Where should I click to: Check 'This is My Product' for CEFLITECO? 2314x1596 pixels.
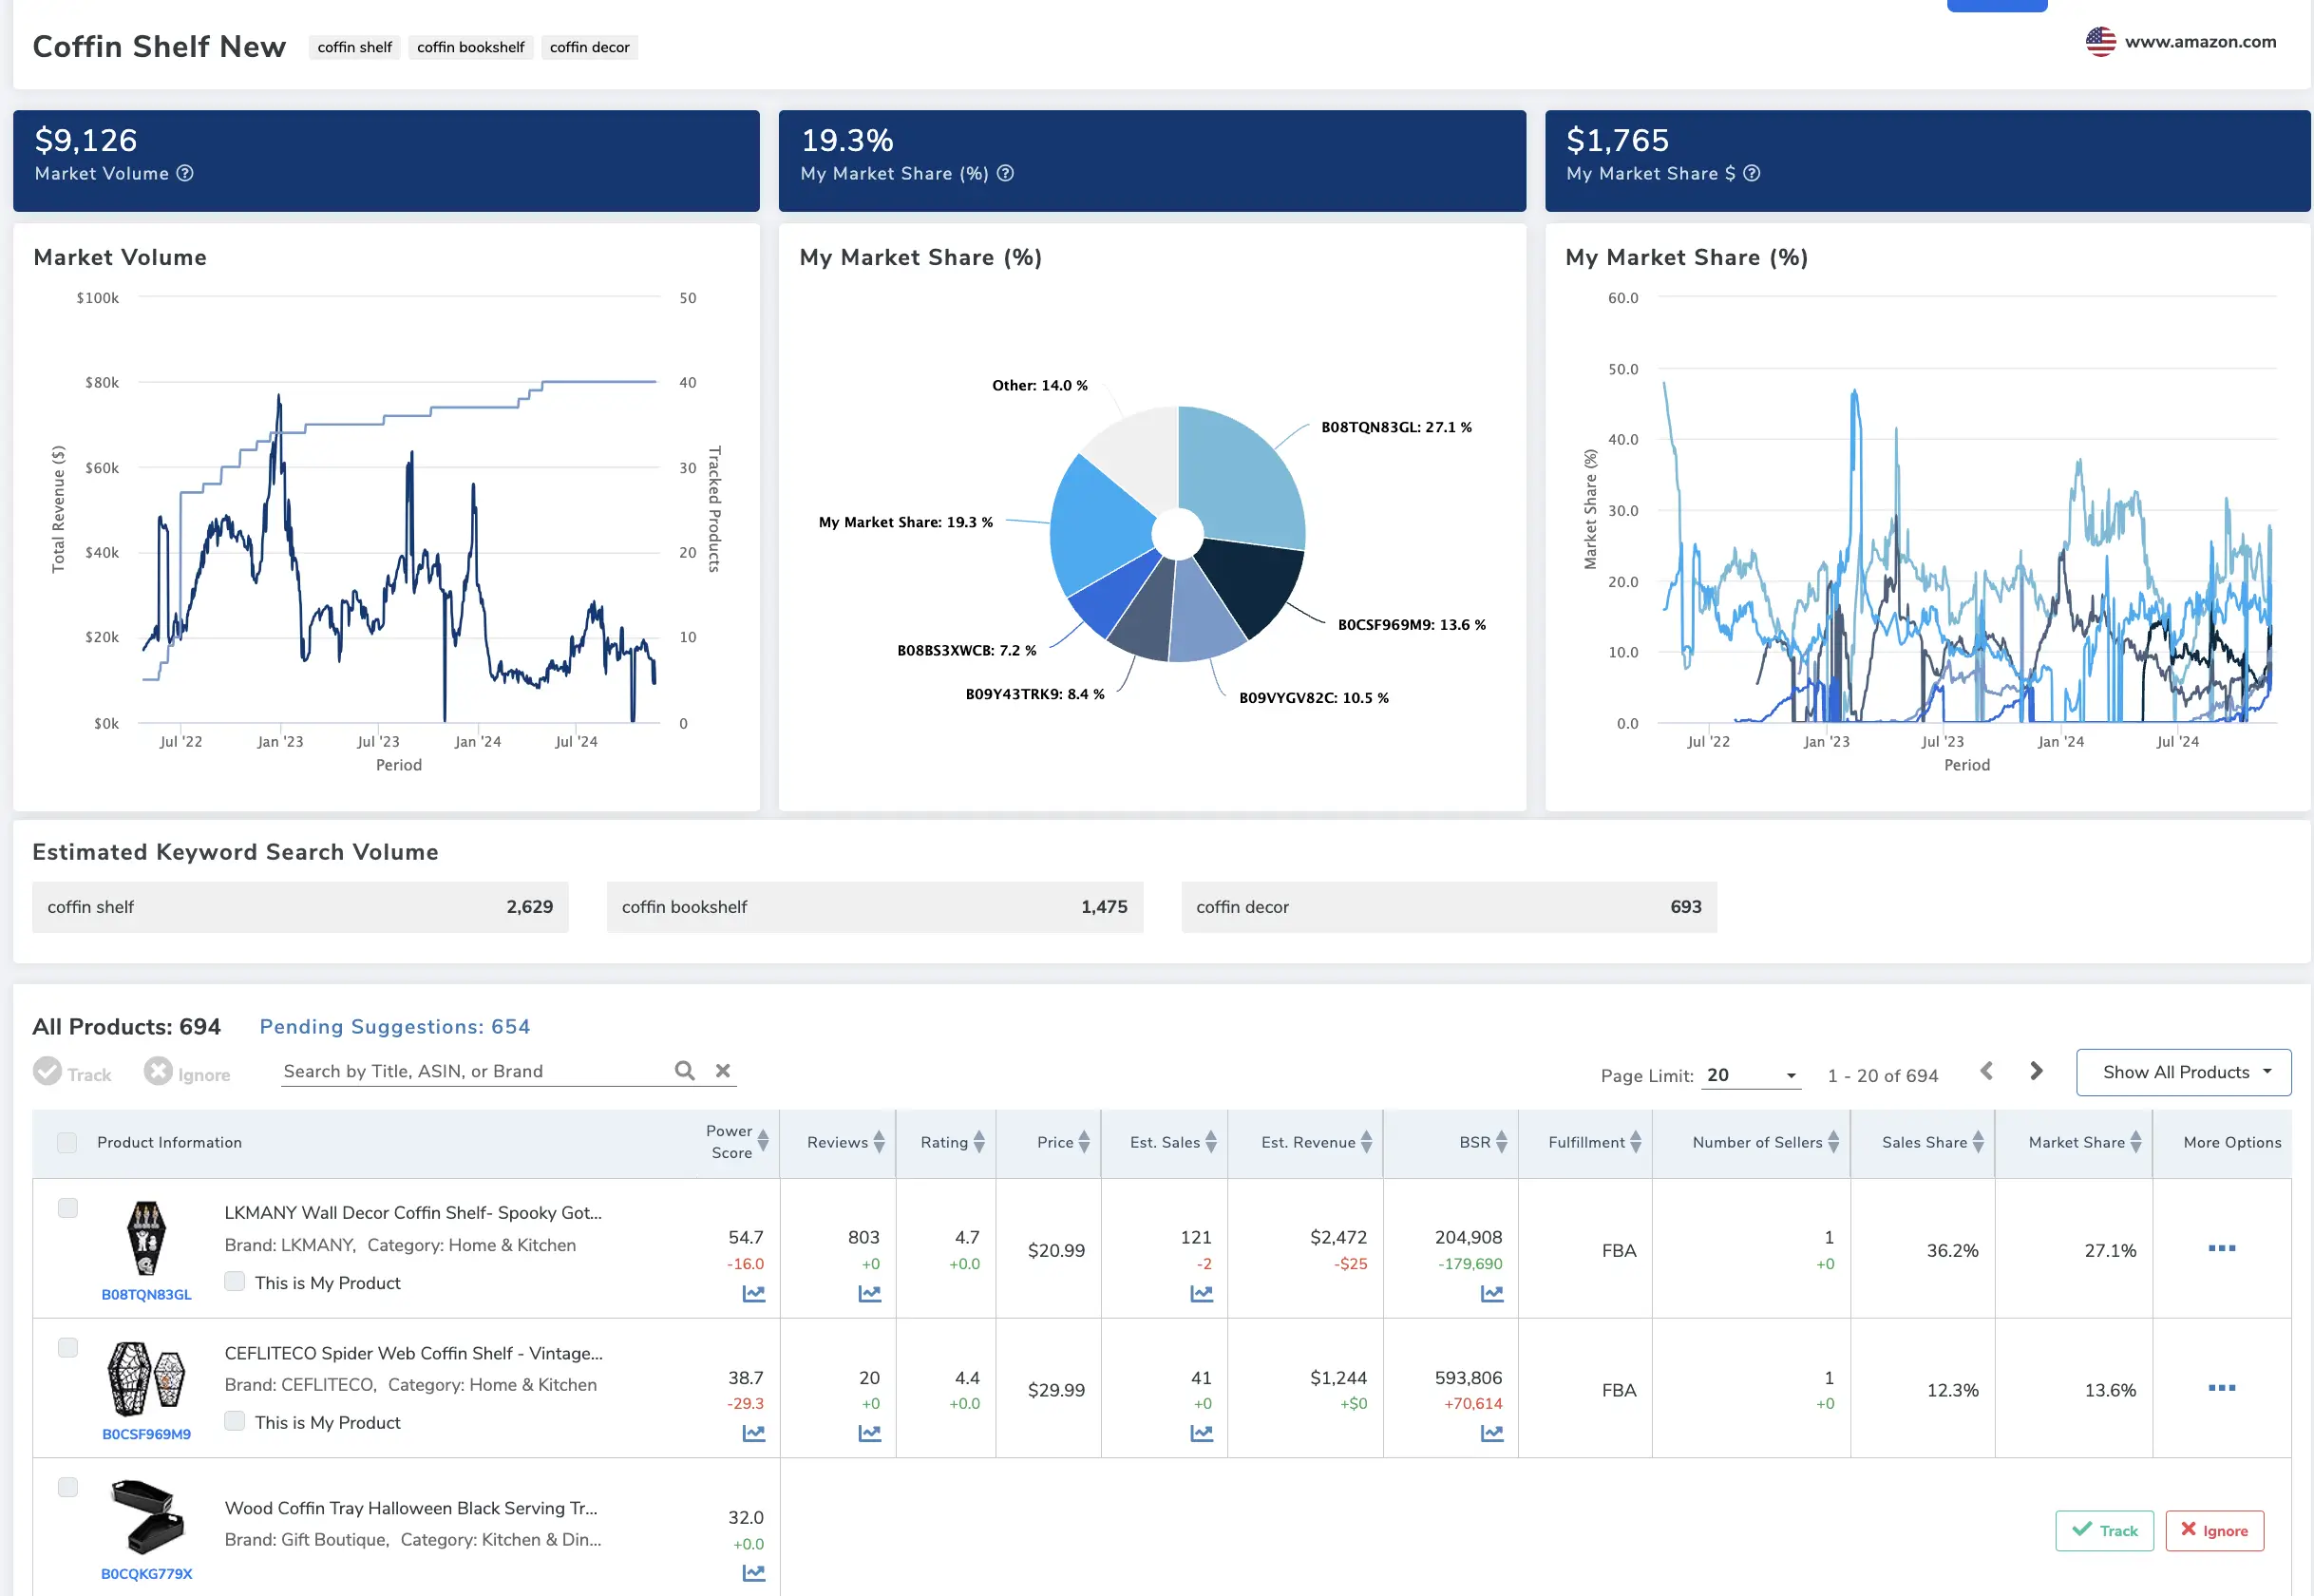coord(235,1421)
